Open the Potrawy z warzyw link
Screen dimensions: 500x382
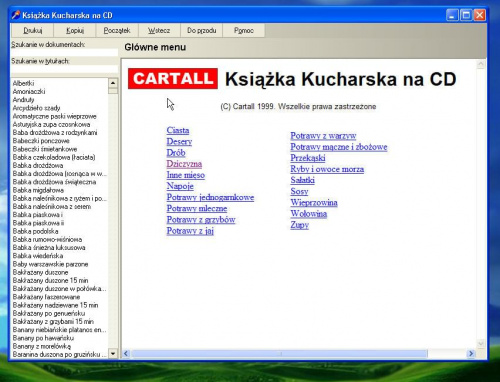323,136
